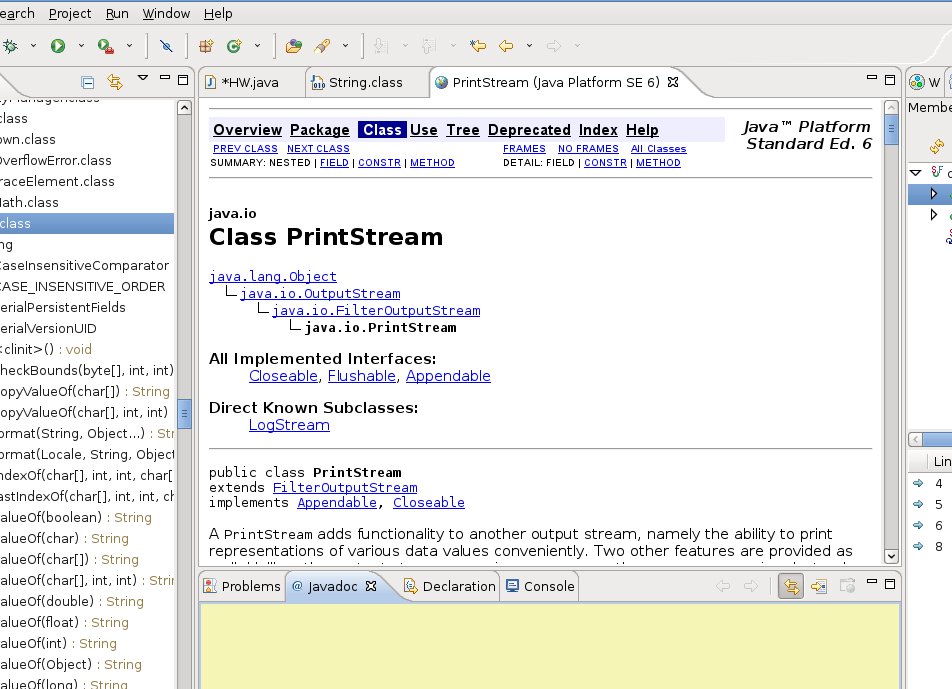Click the Overview link in Javadoc navbar
Image resolution: width=952 pixels, height=689 pixels.
[248, 130]
